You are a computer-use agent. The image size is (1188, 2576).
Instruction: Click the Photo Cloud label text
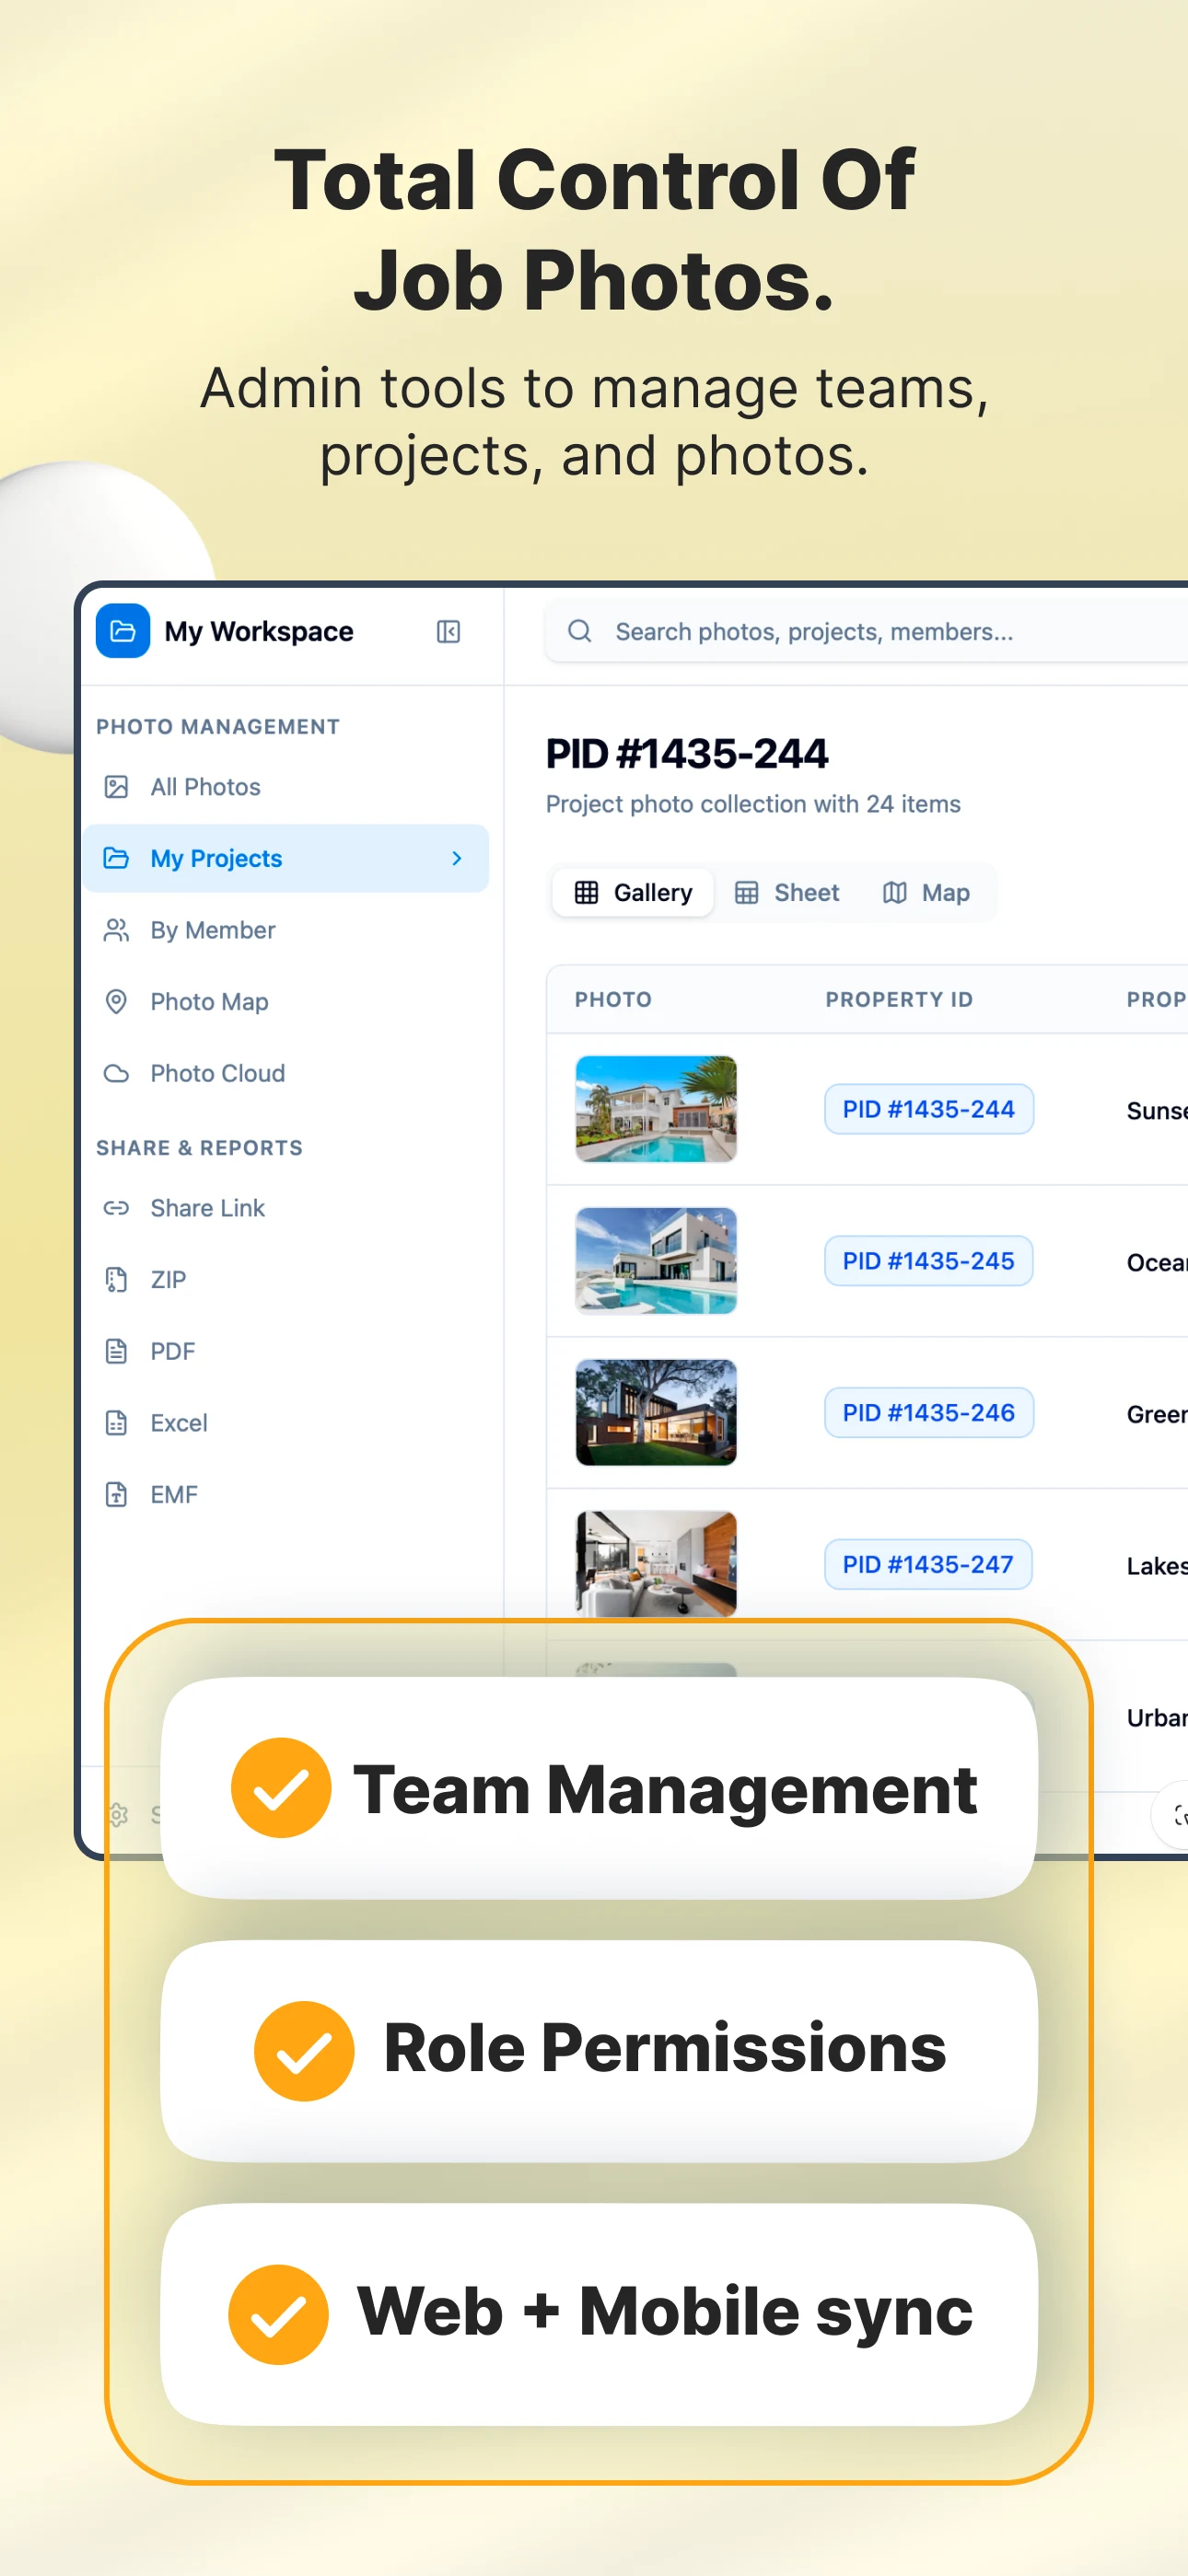pos(218,1073)
